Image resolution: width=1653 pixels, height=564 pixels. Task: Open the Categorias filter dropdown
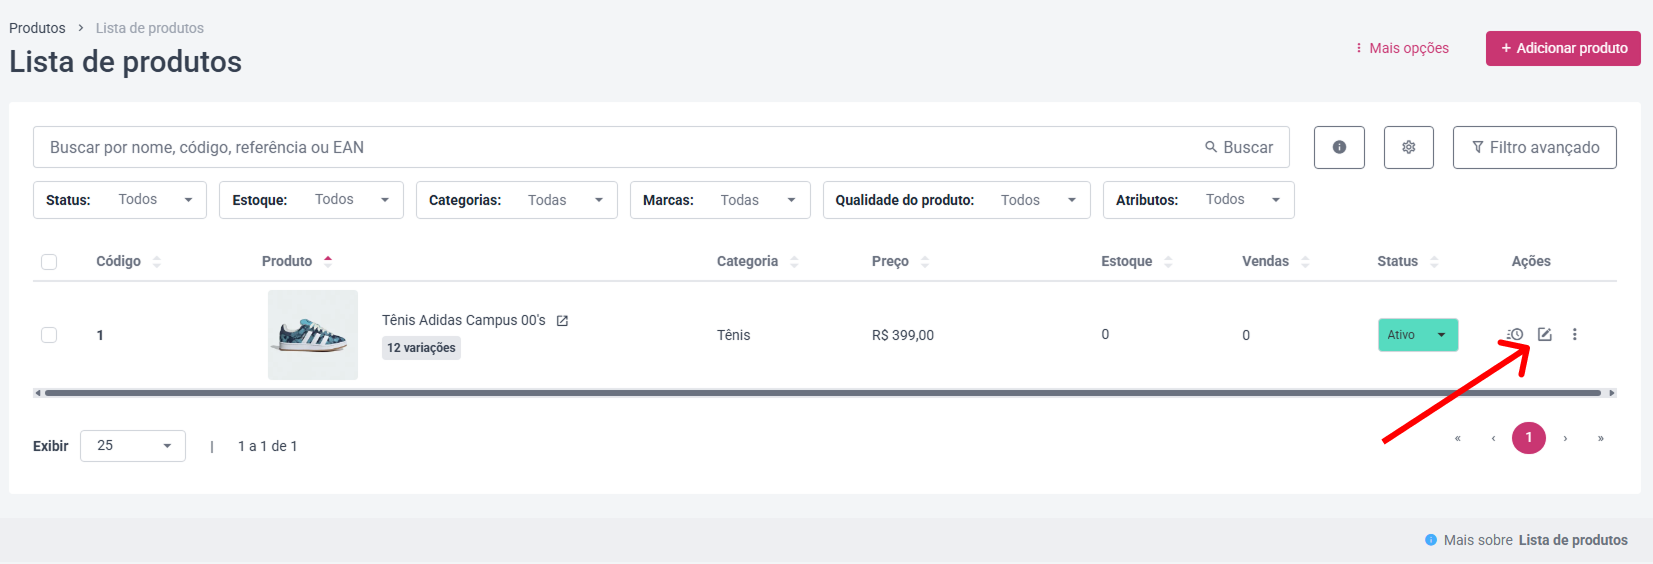coord(517,200)
